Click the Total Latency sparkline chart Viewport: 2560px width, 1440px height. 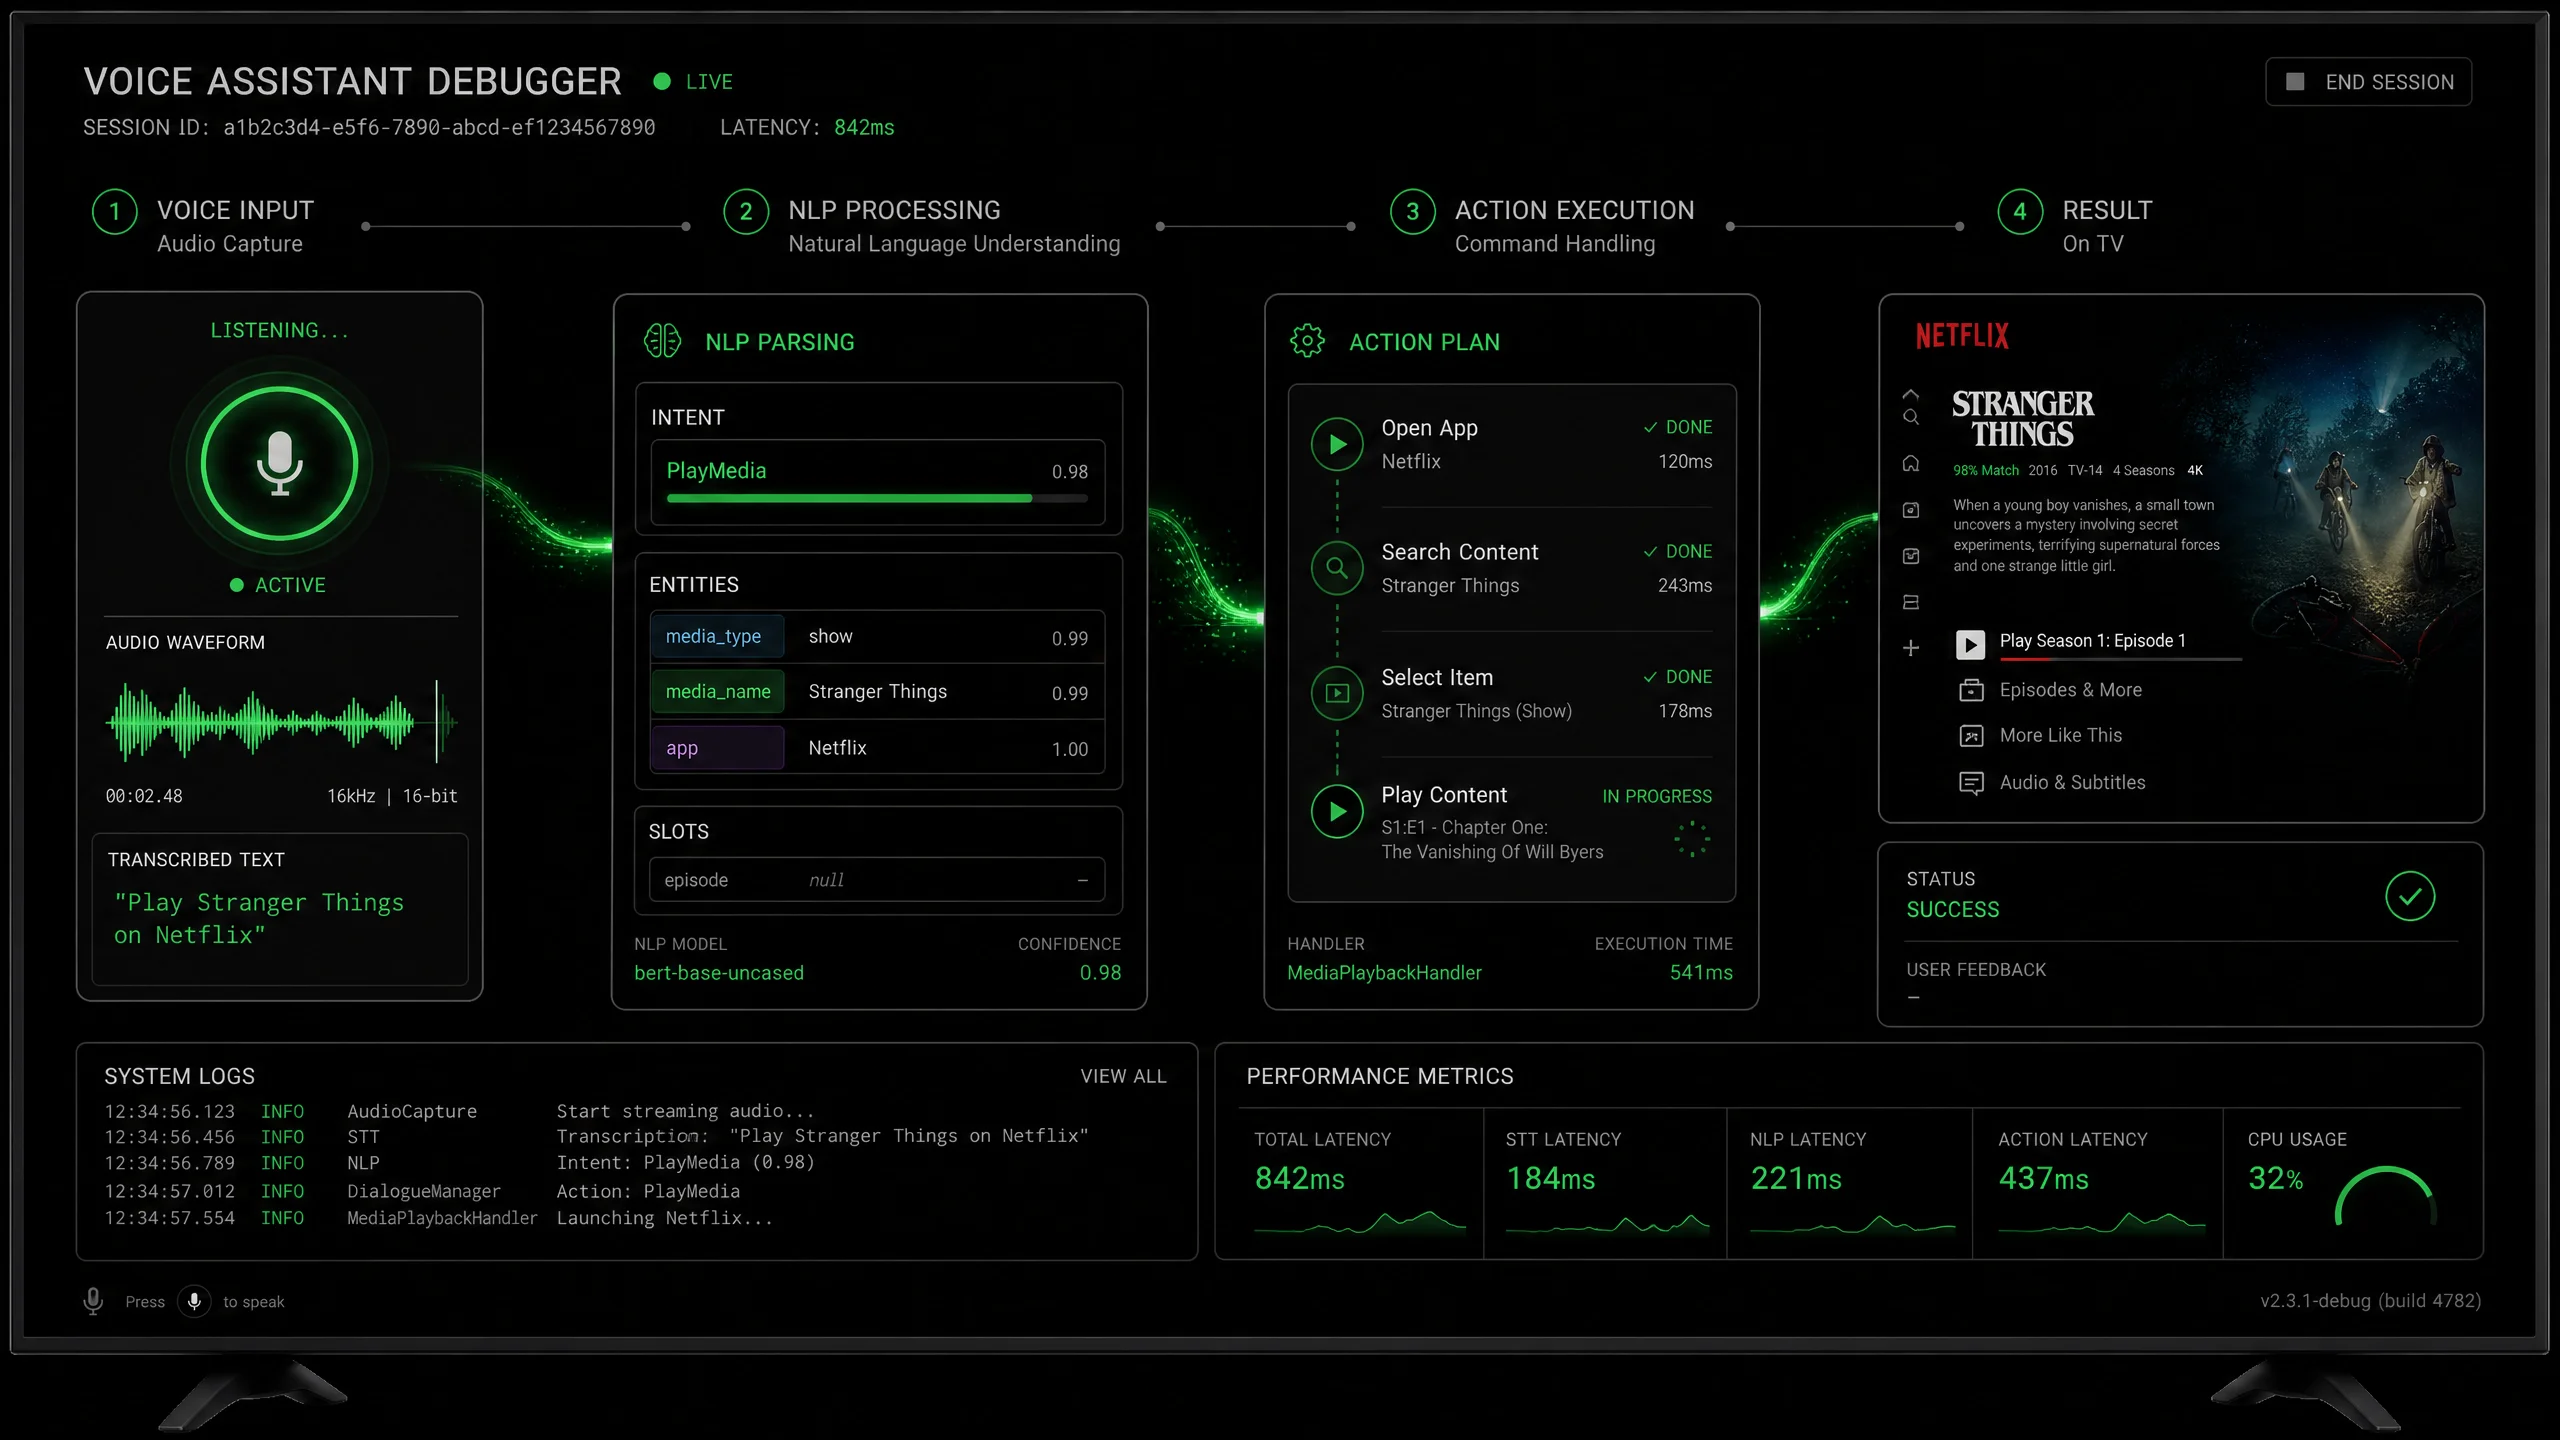1359,1222
